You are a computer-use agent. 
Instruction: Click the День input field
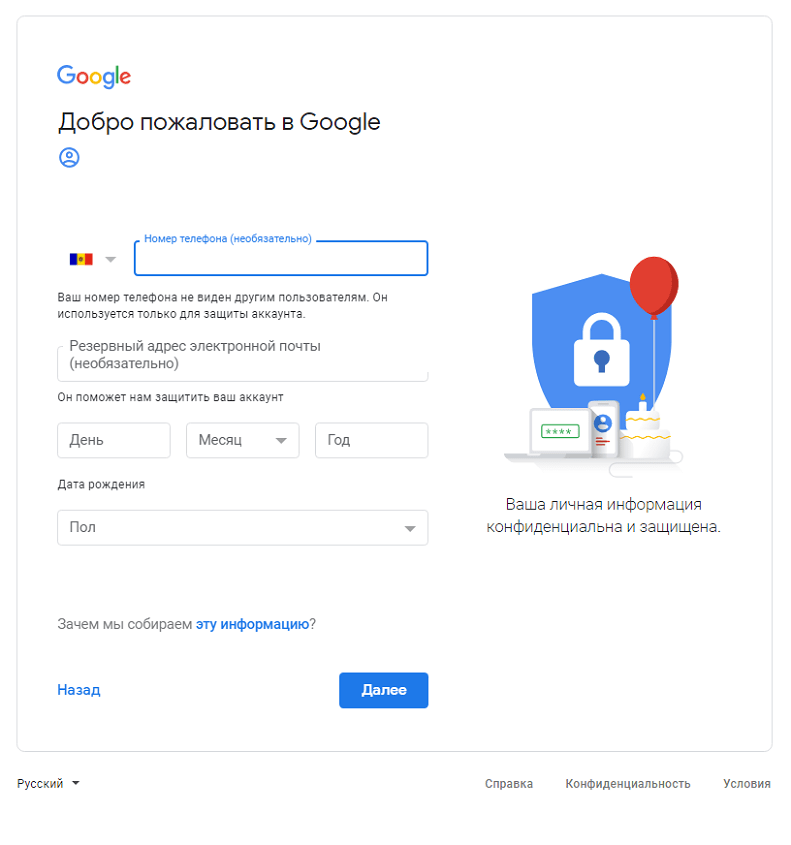(113, 440)
